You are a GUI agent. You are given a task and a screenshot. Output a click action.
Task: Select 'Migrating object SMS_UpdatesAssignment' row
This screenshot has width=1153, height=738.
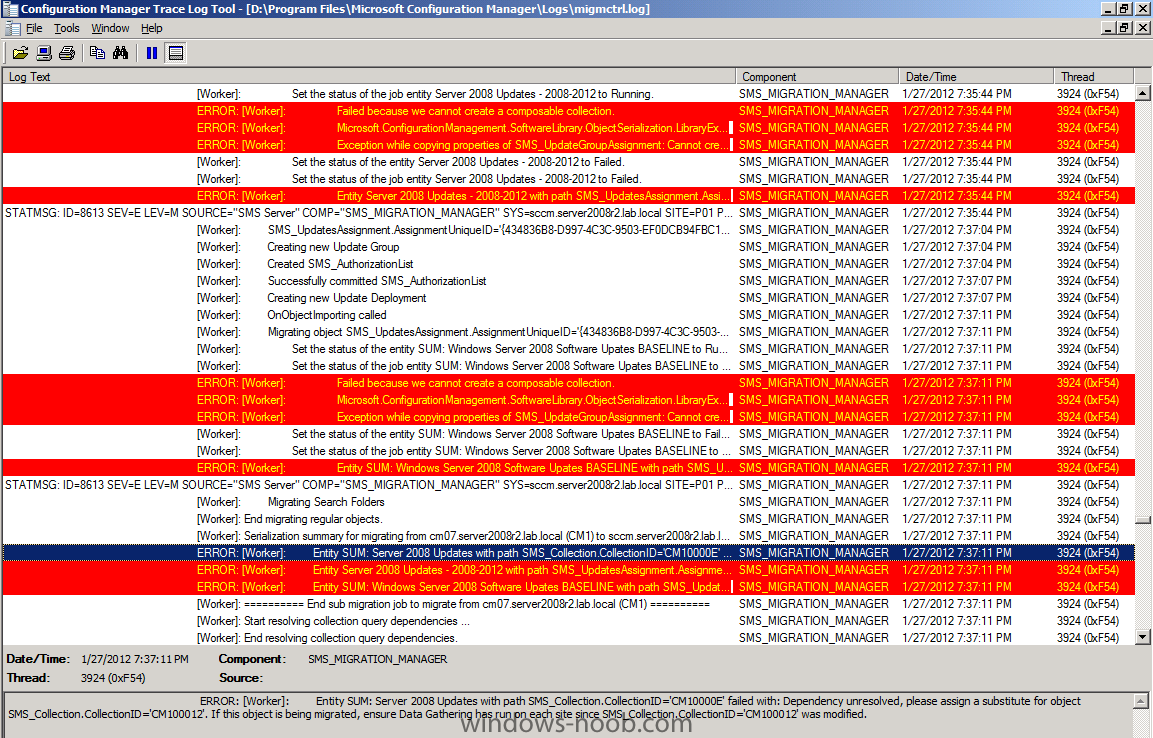coord(568,332)
